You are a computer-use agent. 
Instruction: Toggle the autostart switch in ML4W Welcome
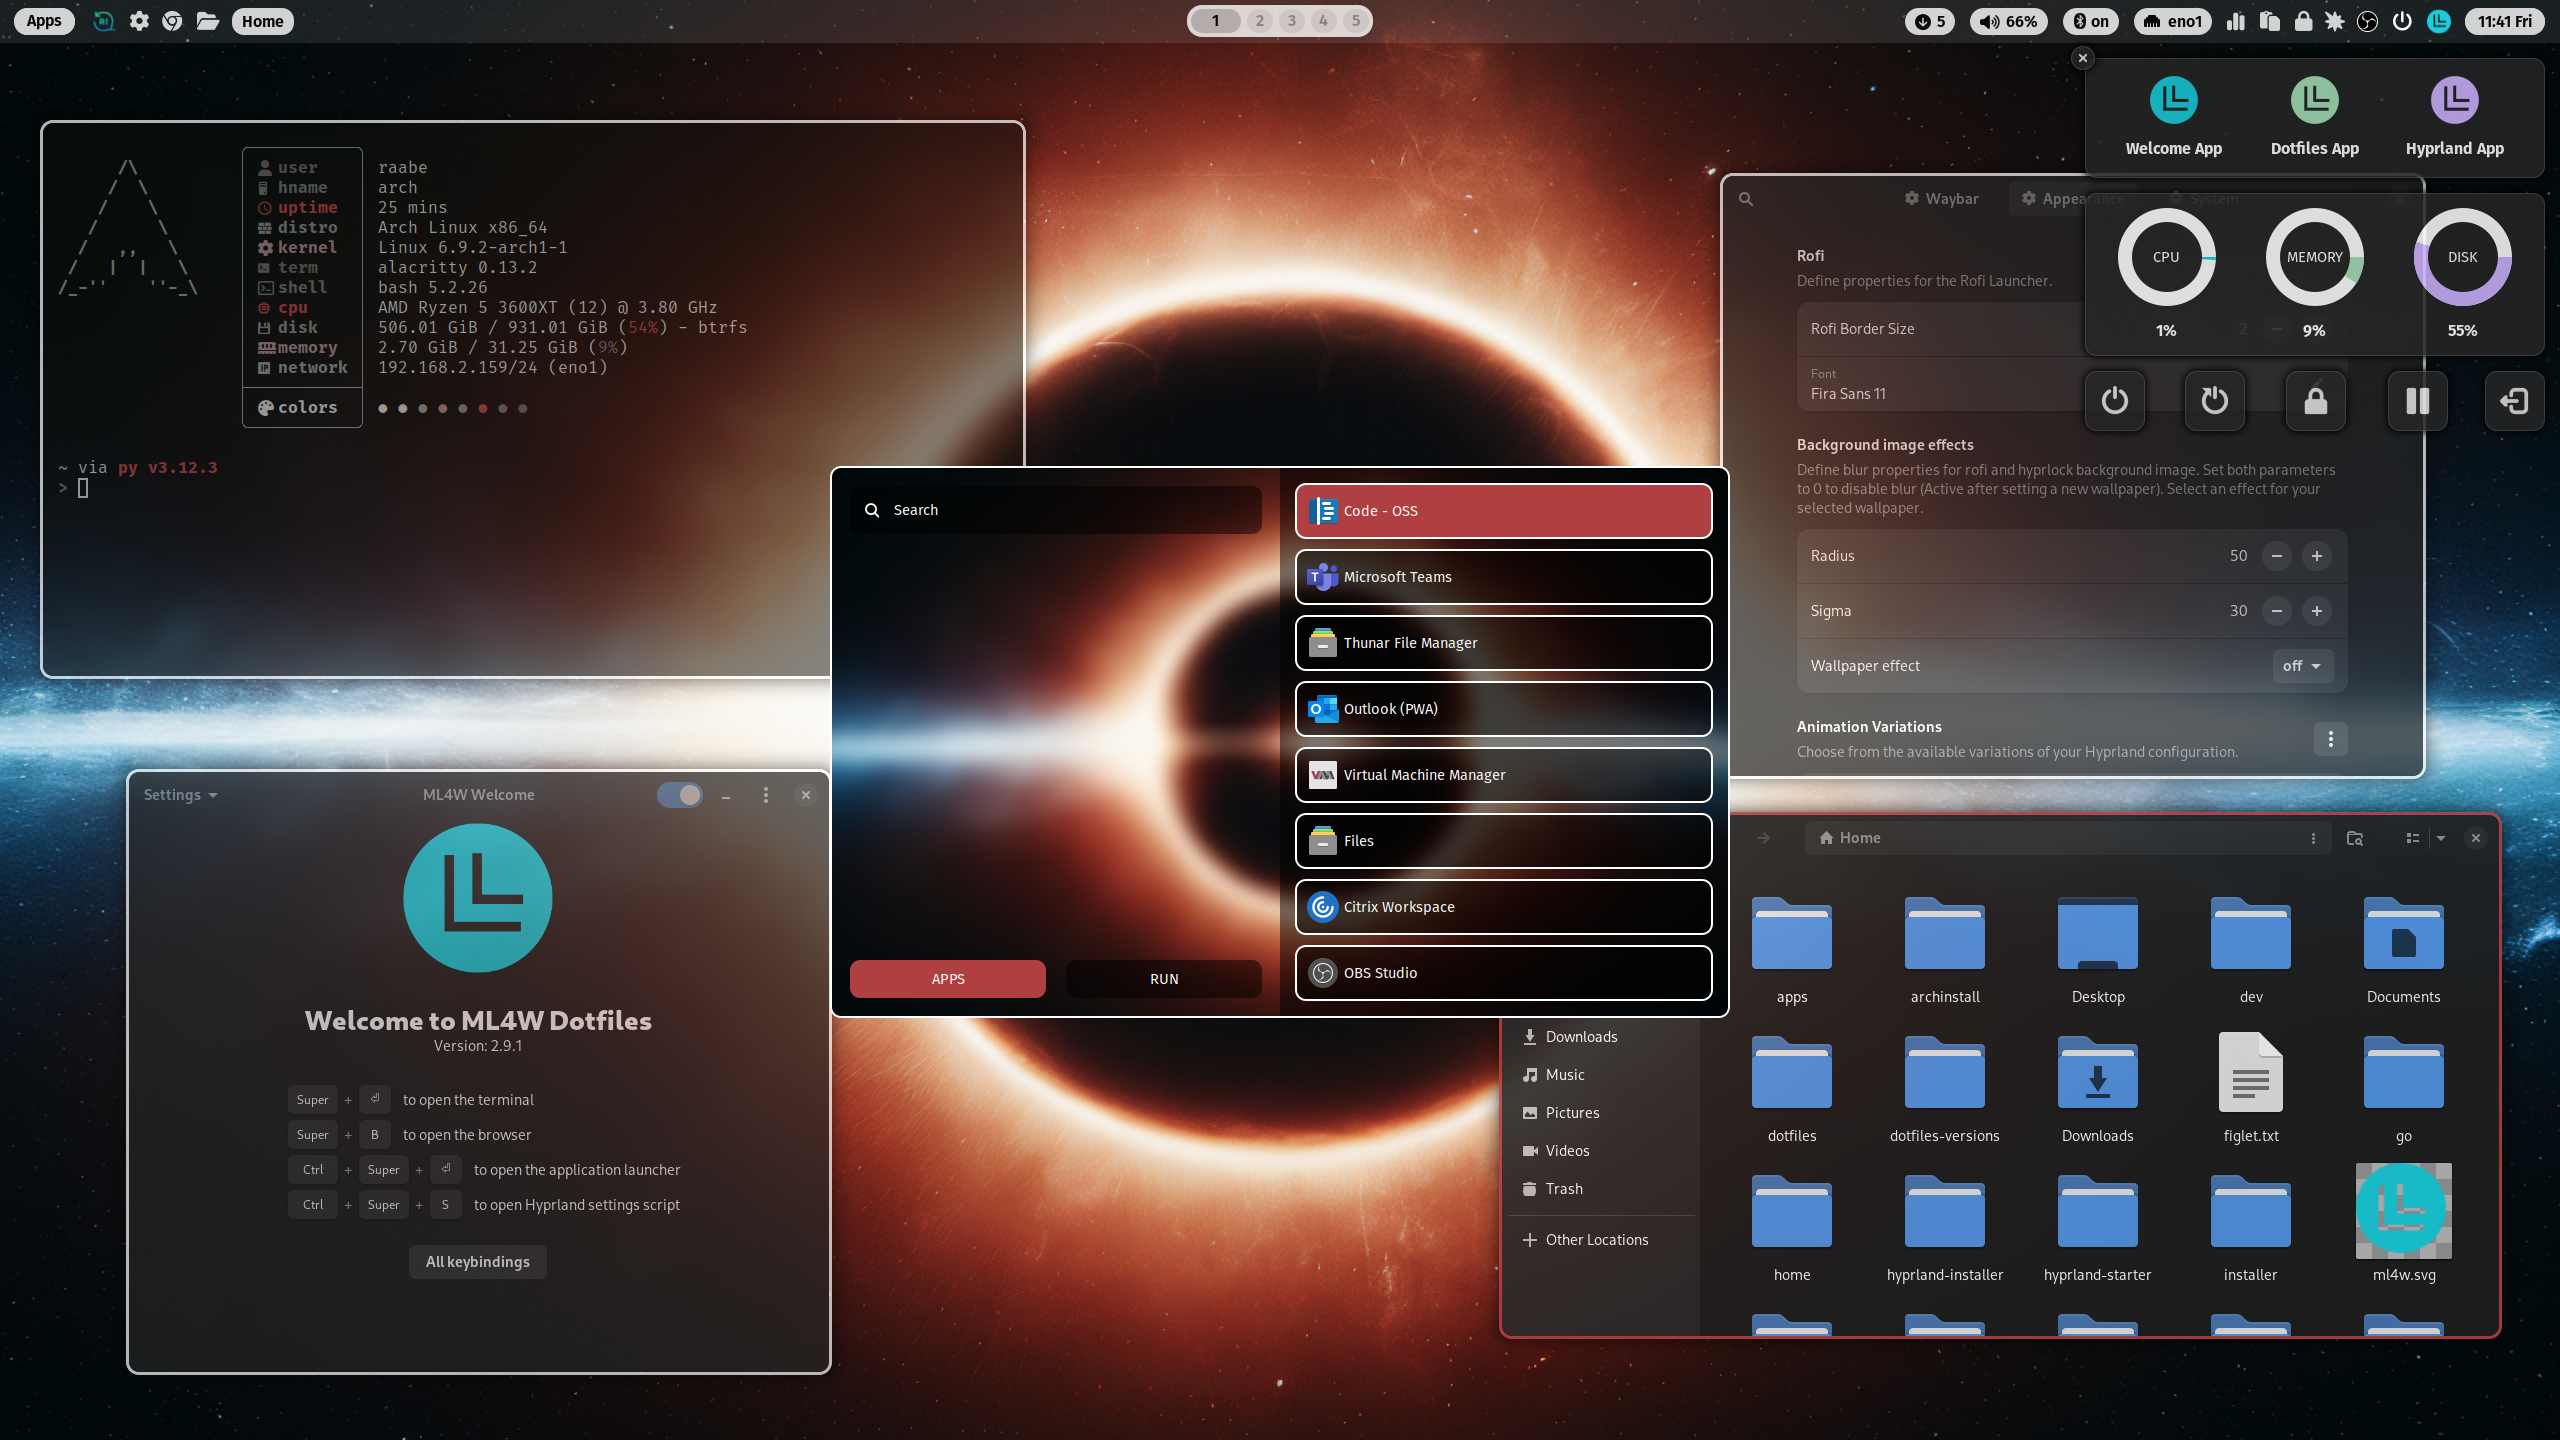coord(678,794)
